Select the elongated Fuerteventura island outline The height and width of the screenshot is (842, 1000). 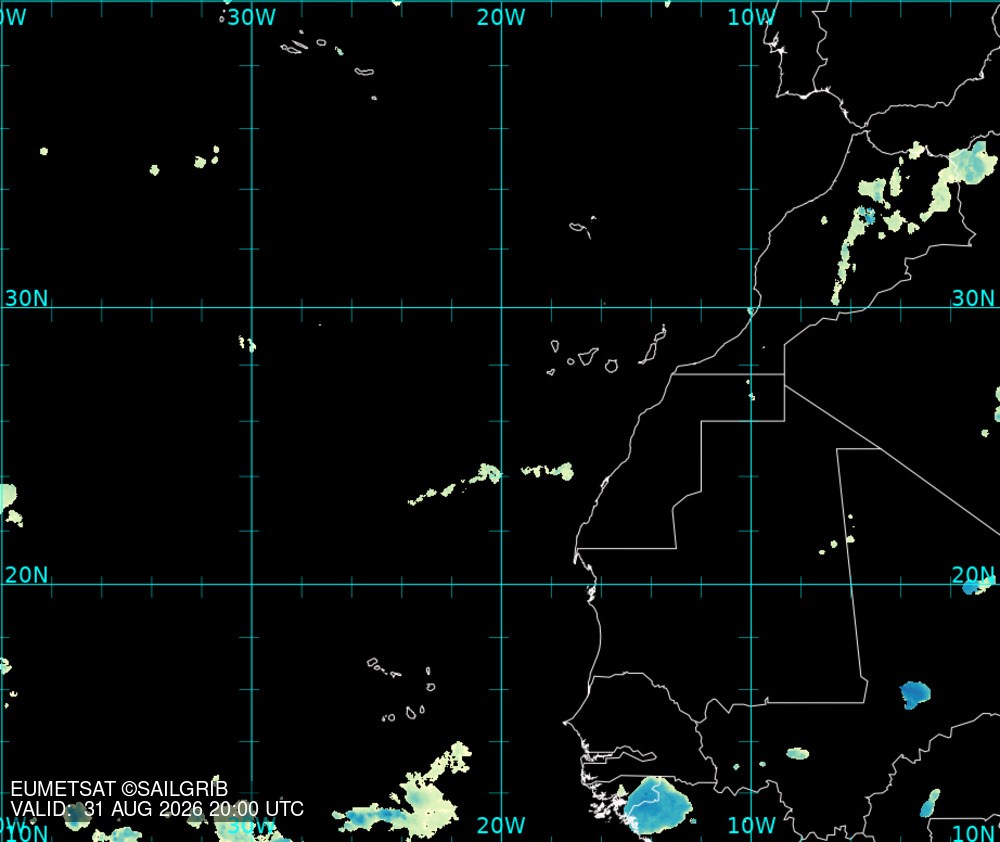pos(653,345)
